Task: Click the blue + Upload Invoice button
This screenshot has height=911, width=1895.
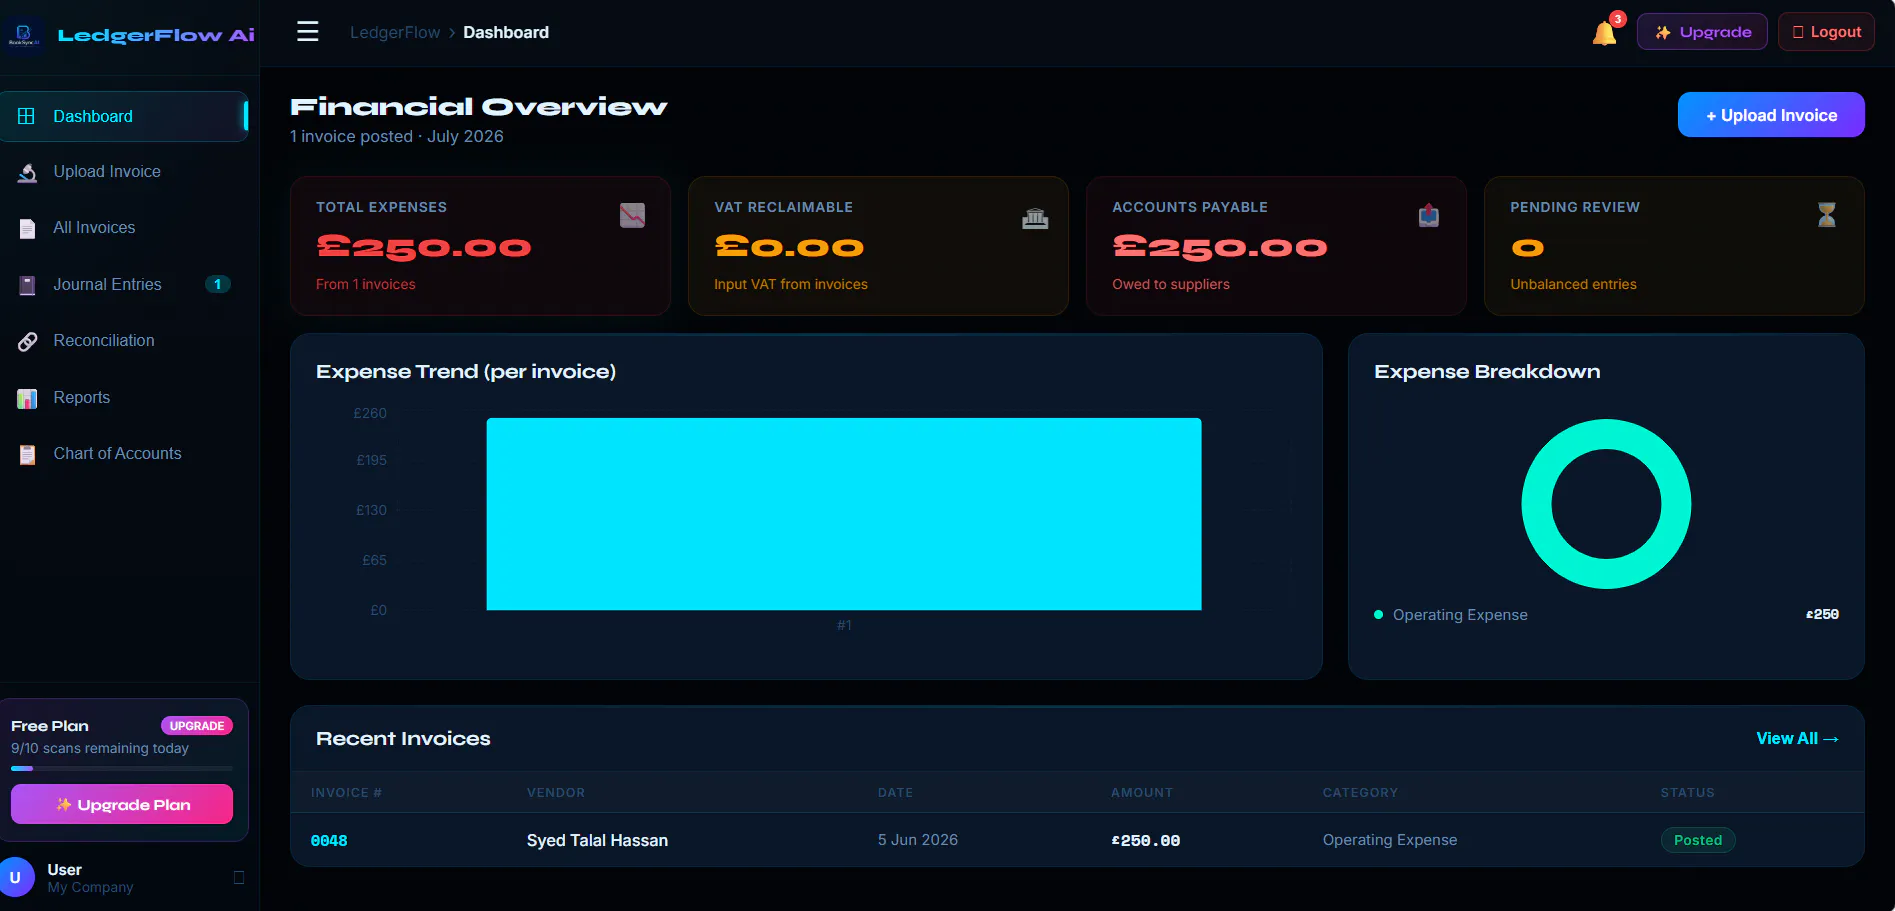Action: tap(1771, 115)
